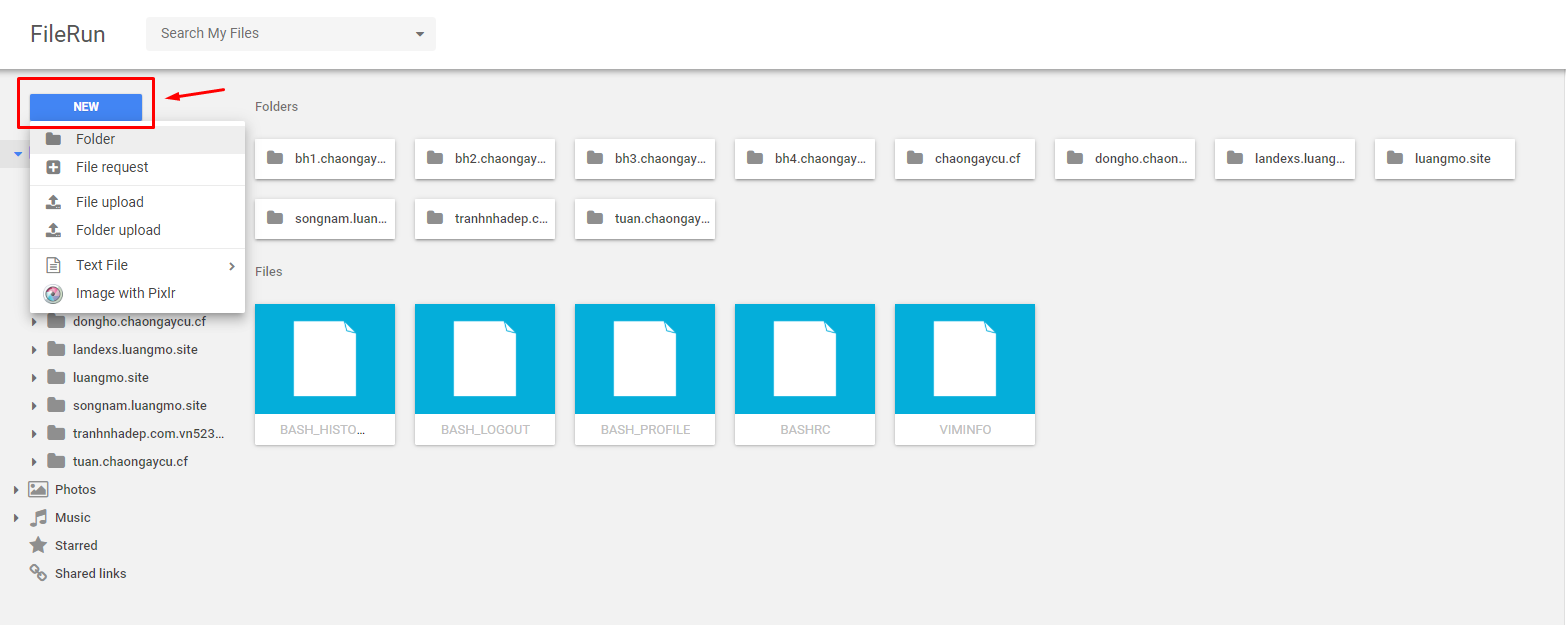Click tranhnhadep.com.vn523 label in folder tree
Screen dimensions: 1566x625
tap(149, 434)
